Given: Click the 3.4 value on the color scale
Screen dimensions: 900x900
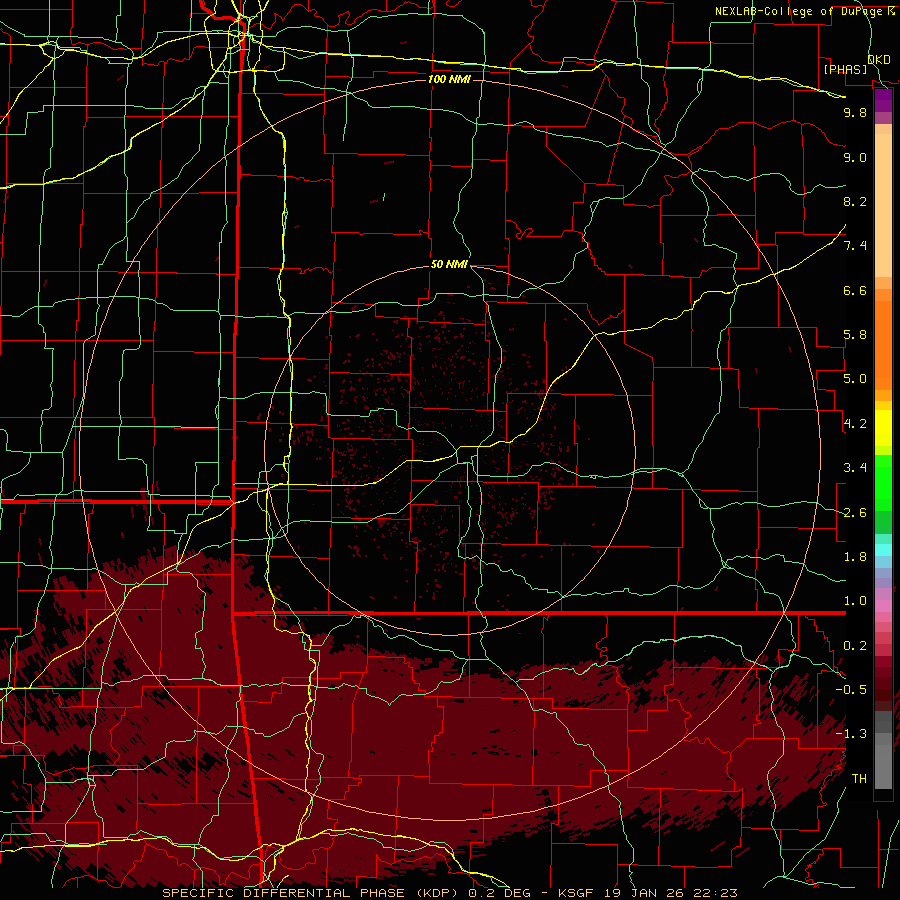Looking at the screenshot, I should pos(855,468).
